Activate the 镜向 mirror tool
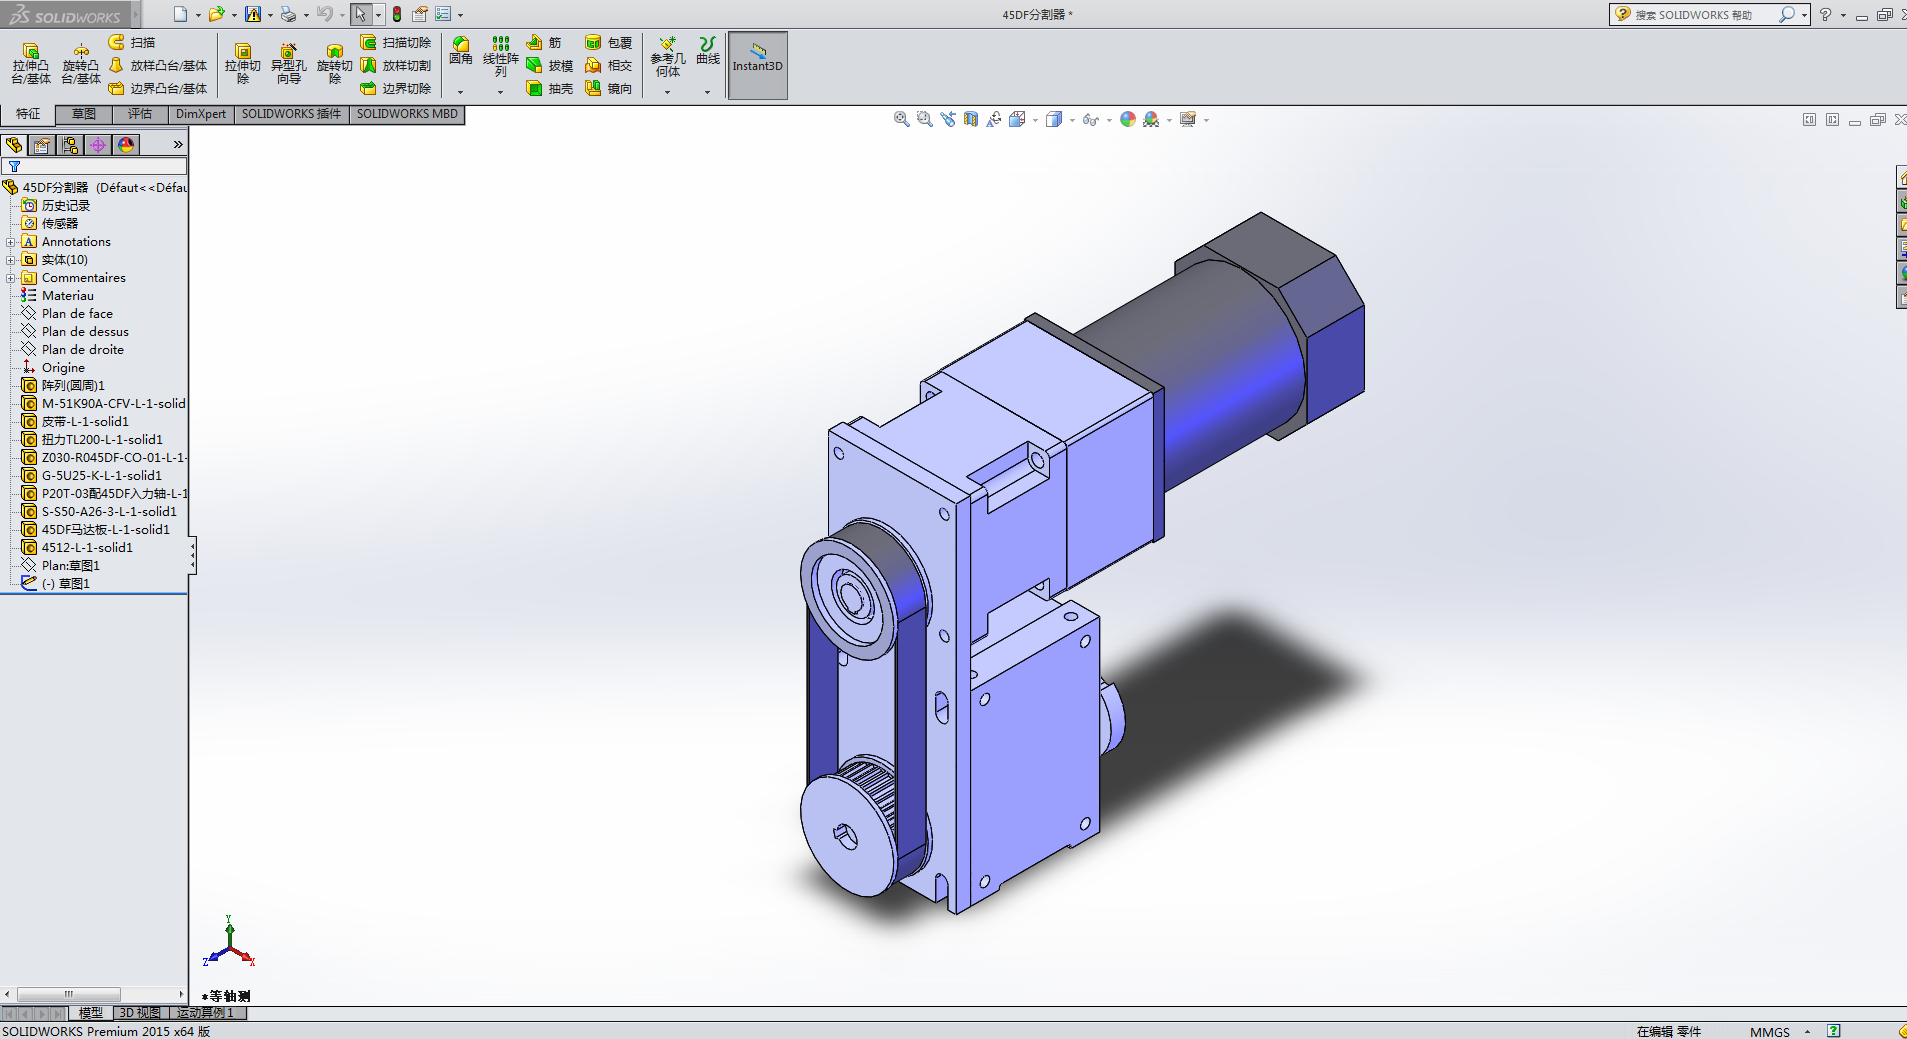The height and width of the screenshot is (1039, 1907). pyautogui.click(x=609, y=88)
